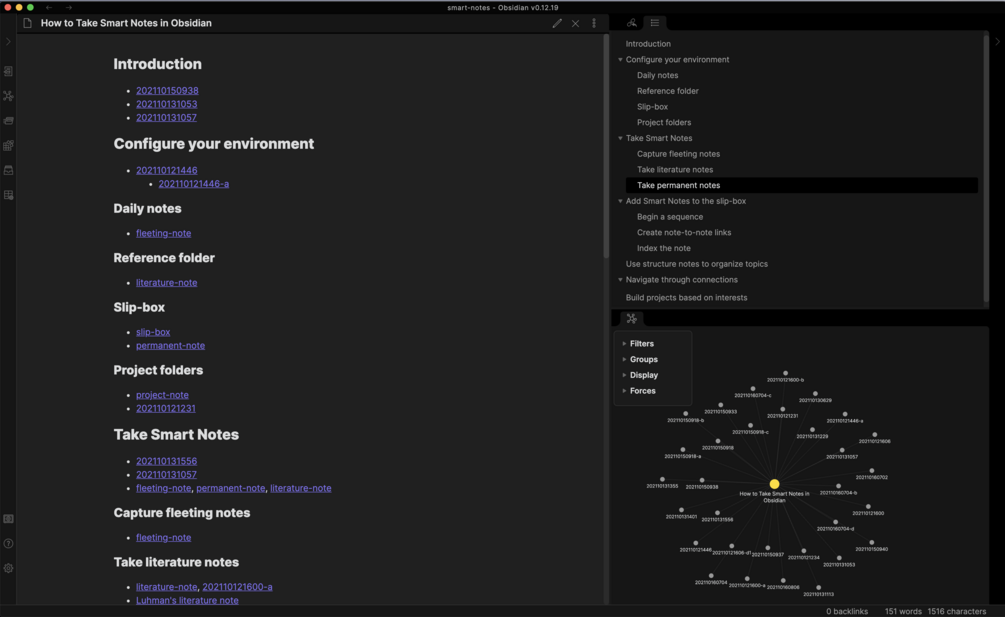Click the document icon beside the note title
Screen dimensions: 1005x617
pos(27,23)
